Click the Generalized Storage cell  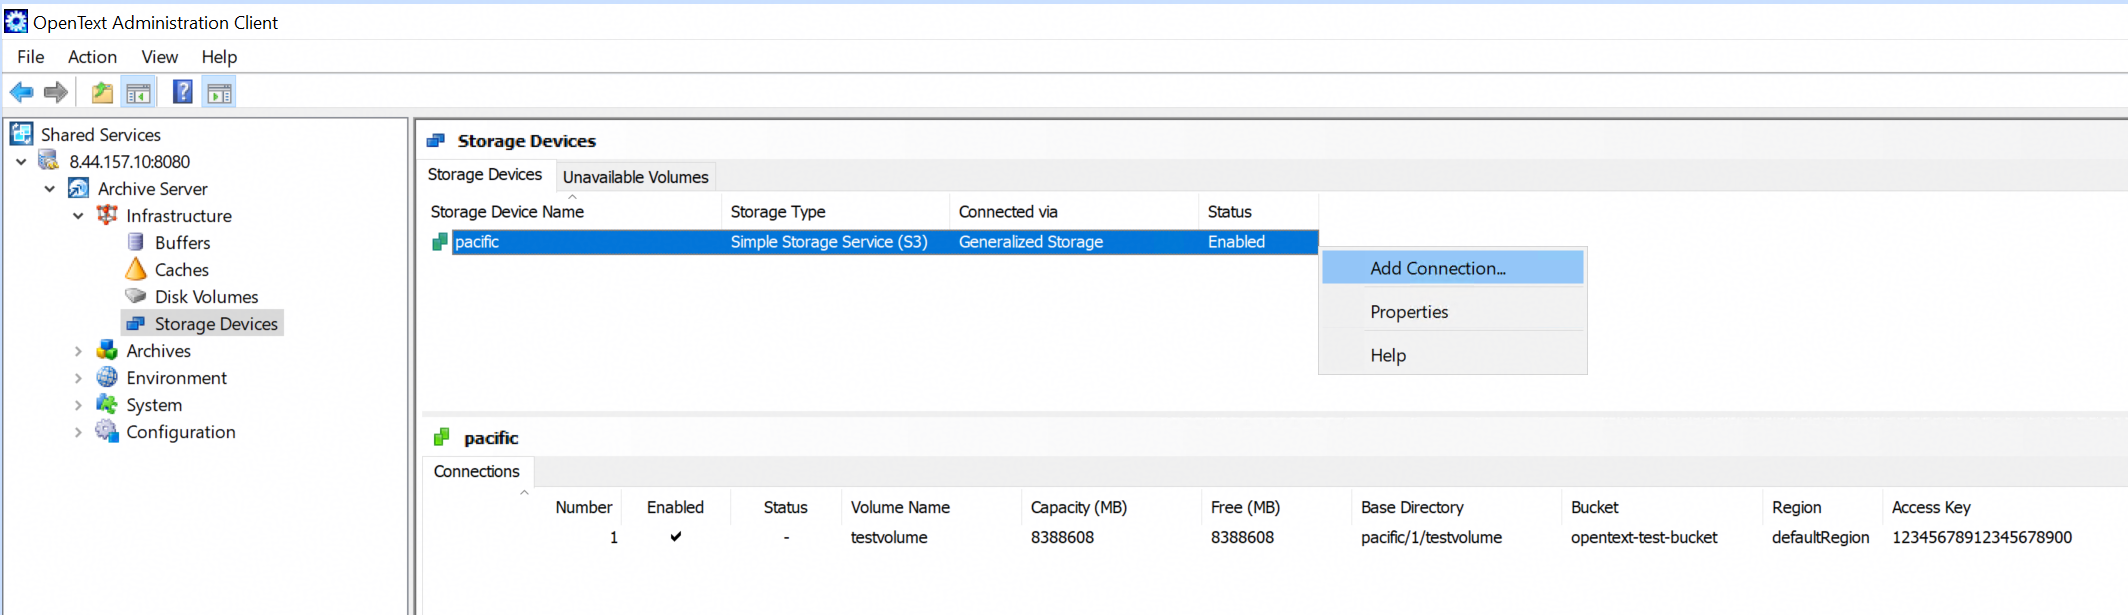(x=1031, y=242)
